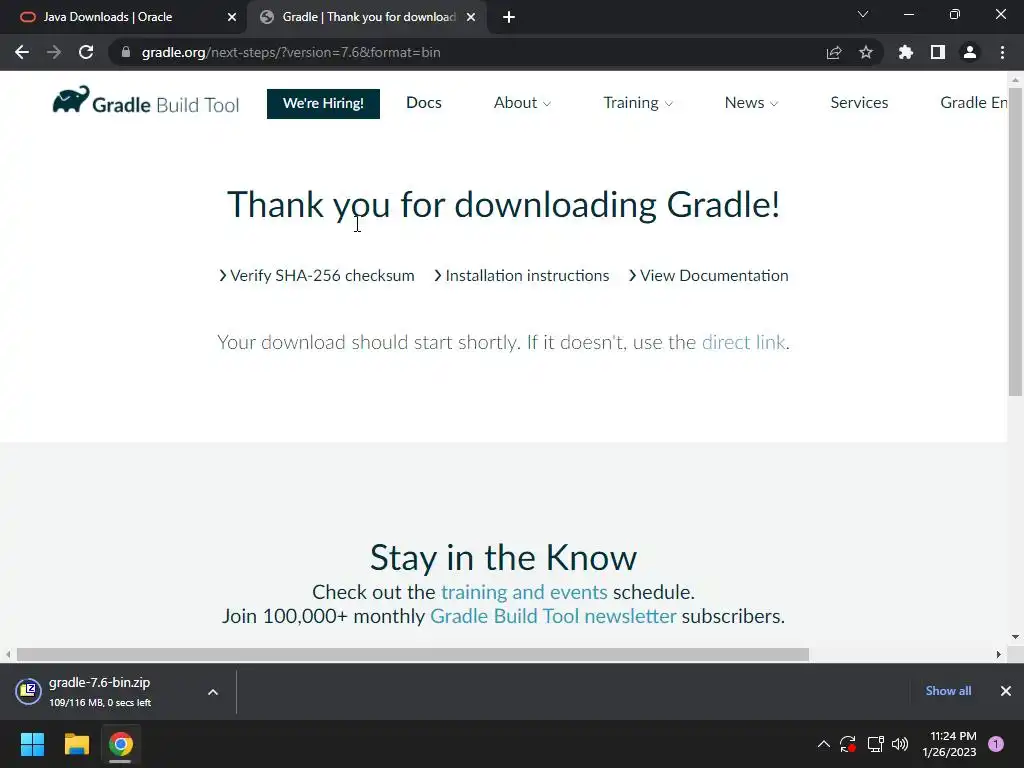Go back to the previous page
Image resolution: width=1024 pixels, height=768 pixels.
22,52
